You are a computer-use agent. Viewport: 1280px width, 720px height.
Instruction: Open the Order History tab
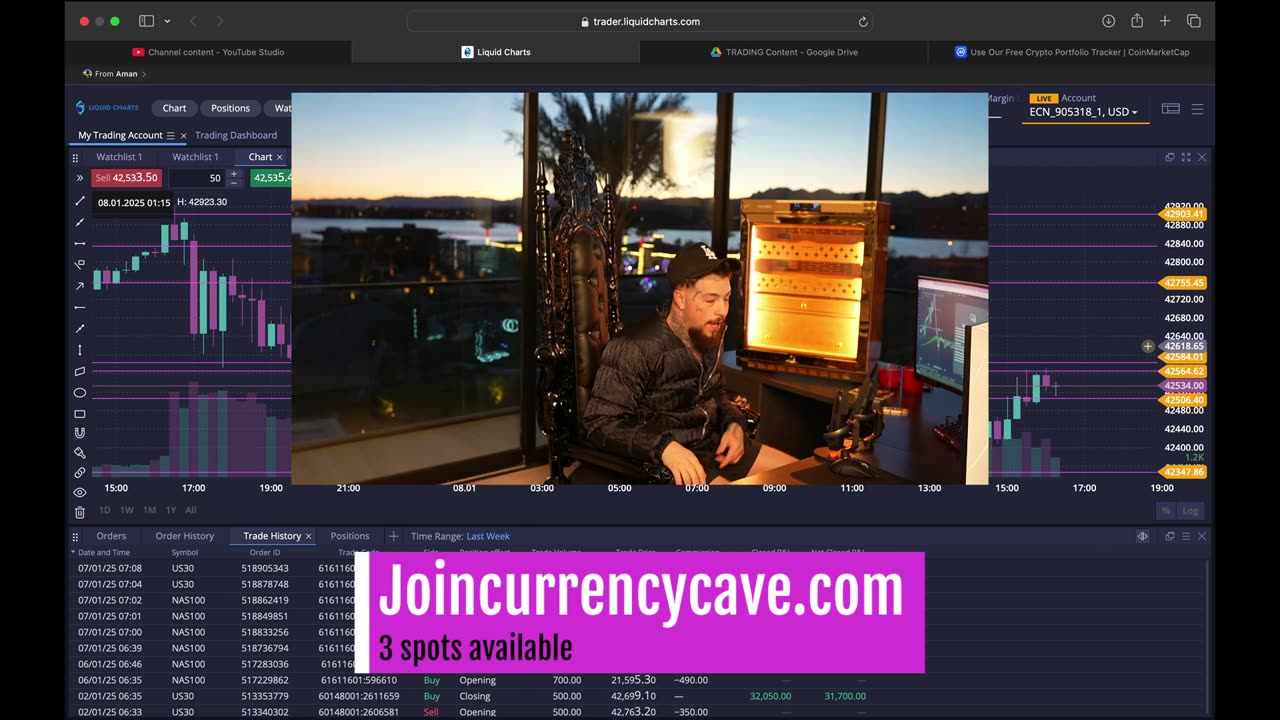coord(185,536)
